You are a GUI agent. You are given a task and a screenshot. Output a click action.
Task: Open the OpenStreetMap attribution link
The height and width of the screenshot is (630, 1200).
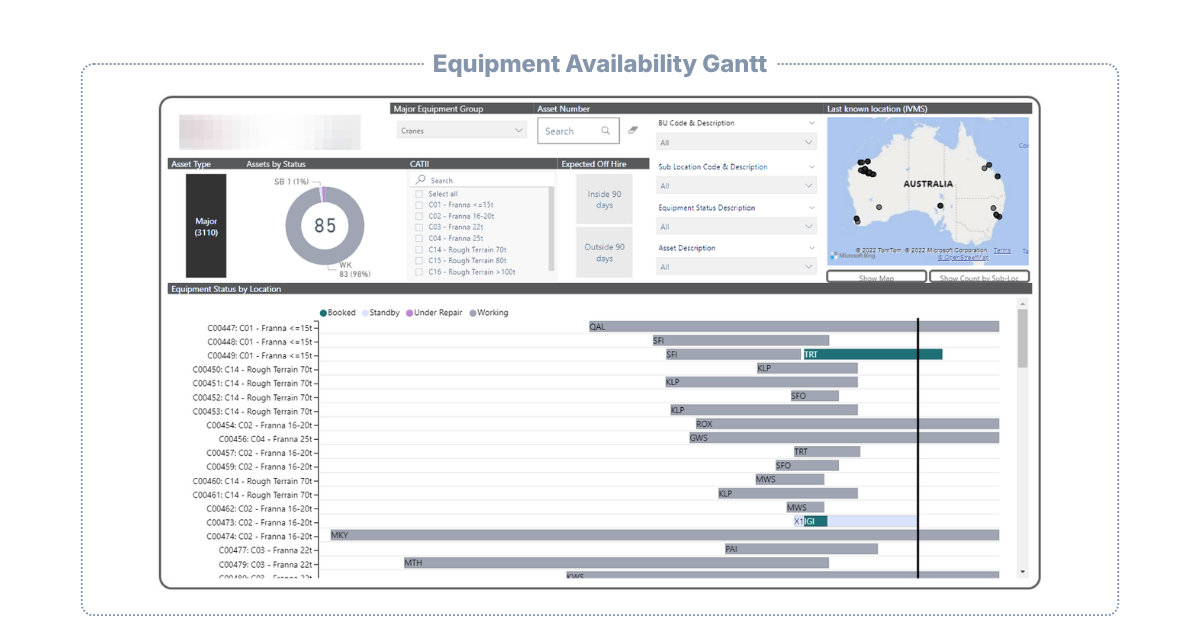tap(961, 257)
